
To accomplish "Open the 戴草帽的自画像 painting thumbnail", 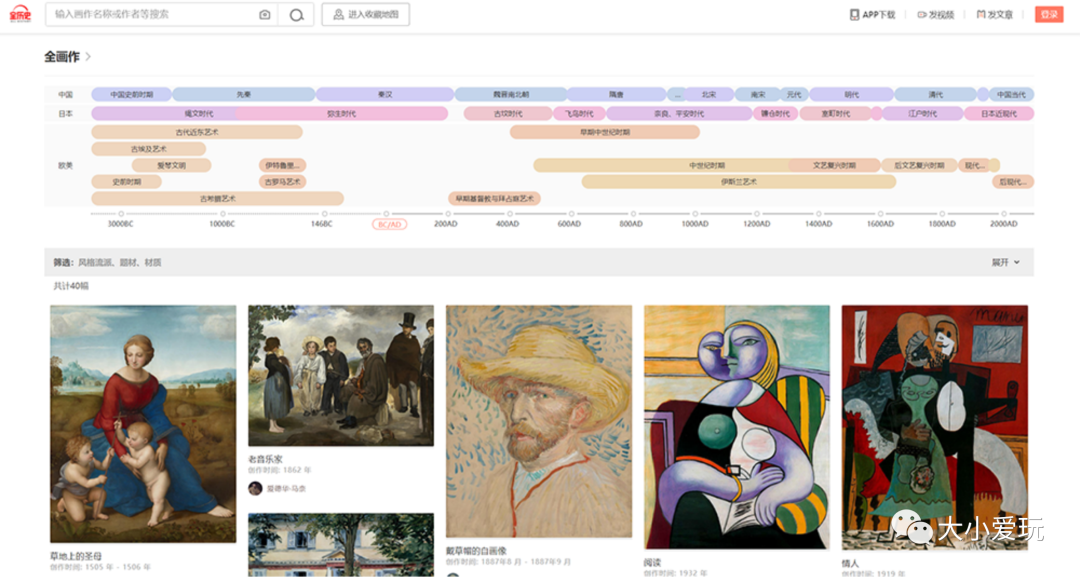I will point(539,421).
